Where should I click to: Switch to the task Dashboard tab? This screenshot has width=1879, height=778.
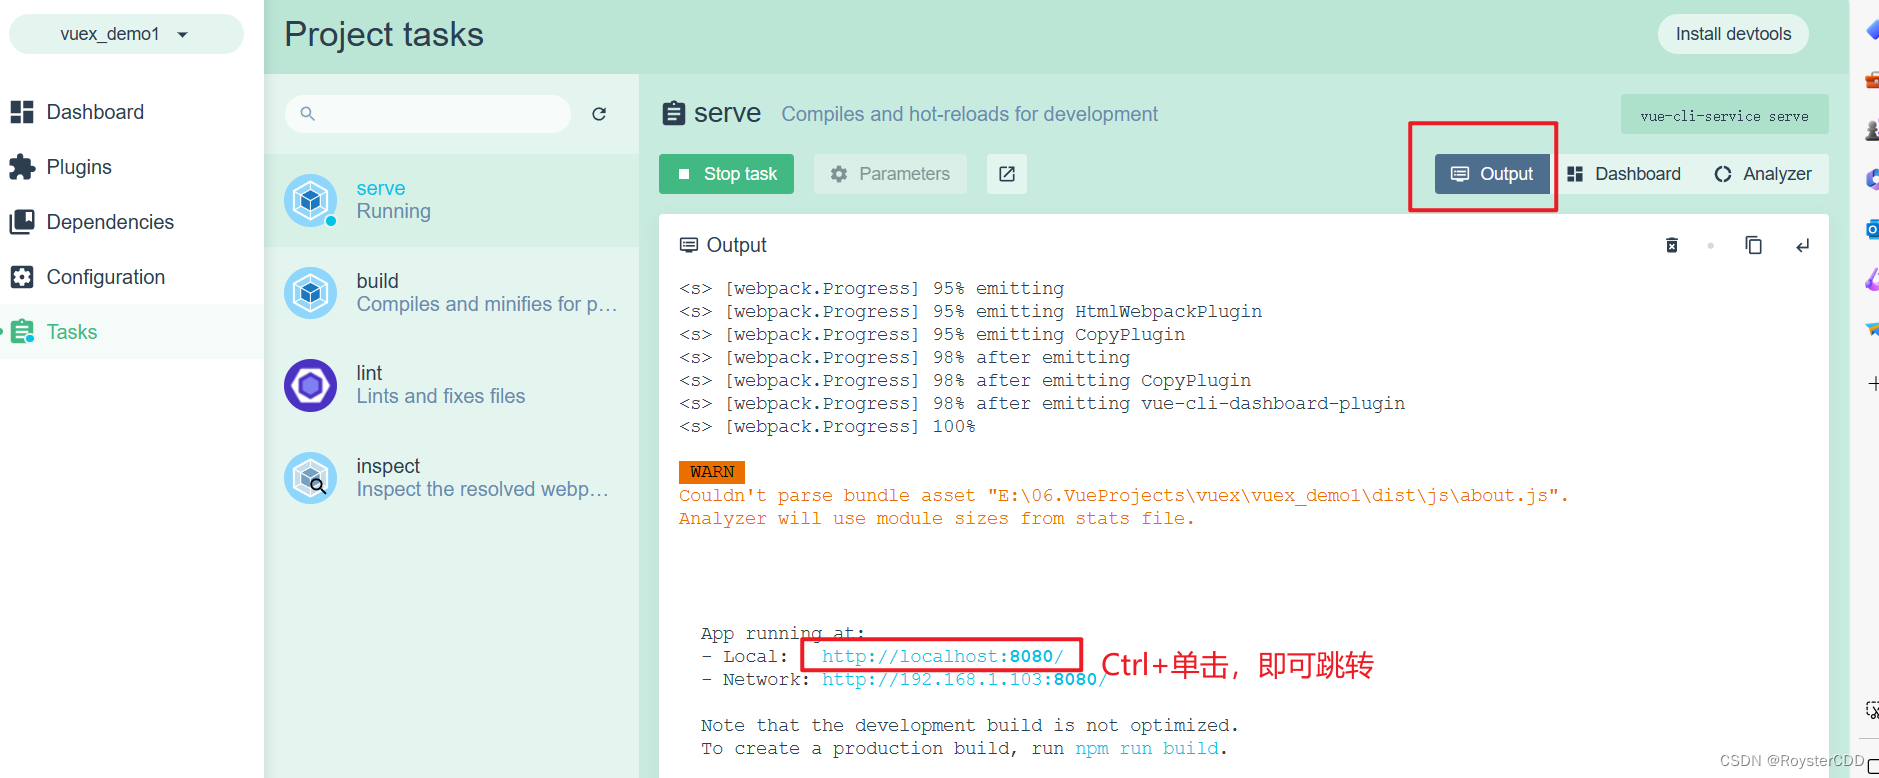(x=1624, y=174)
